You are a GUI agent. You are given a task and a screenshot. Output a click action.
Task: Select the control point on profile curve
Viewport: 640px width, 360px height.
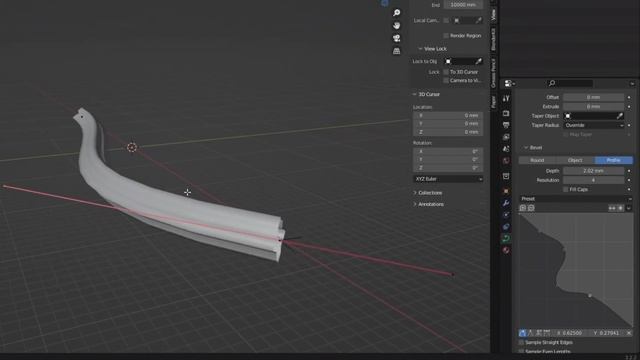pos(590,295)
